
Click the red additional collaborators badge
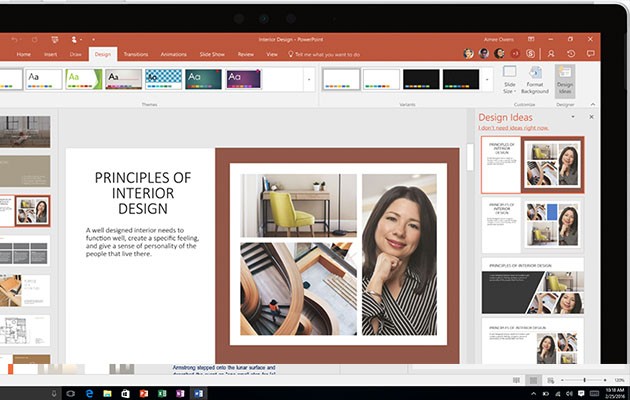tap(515, 53)
